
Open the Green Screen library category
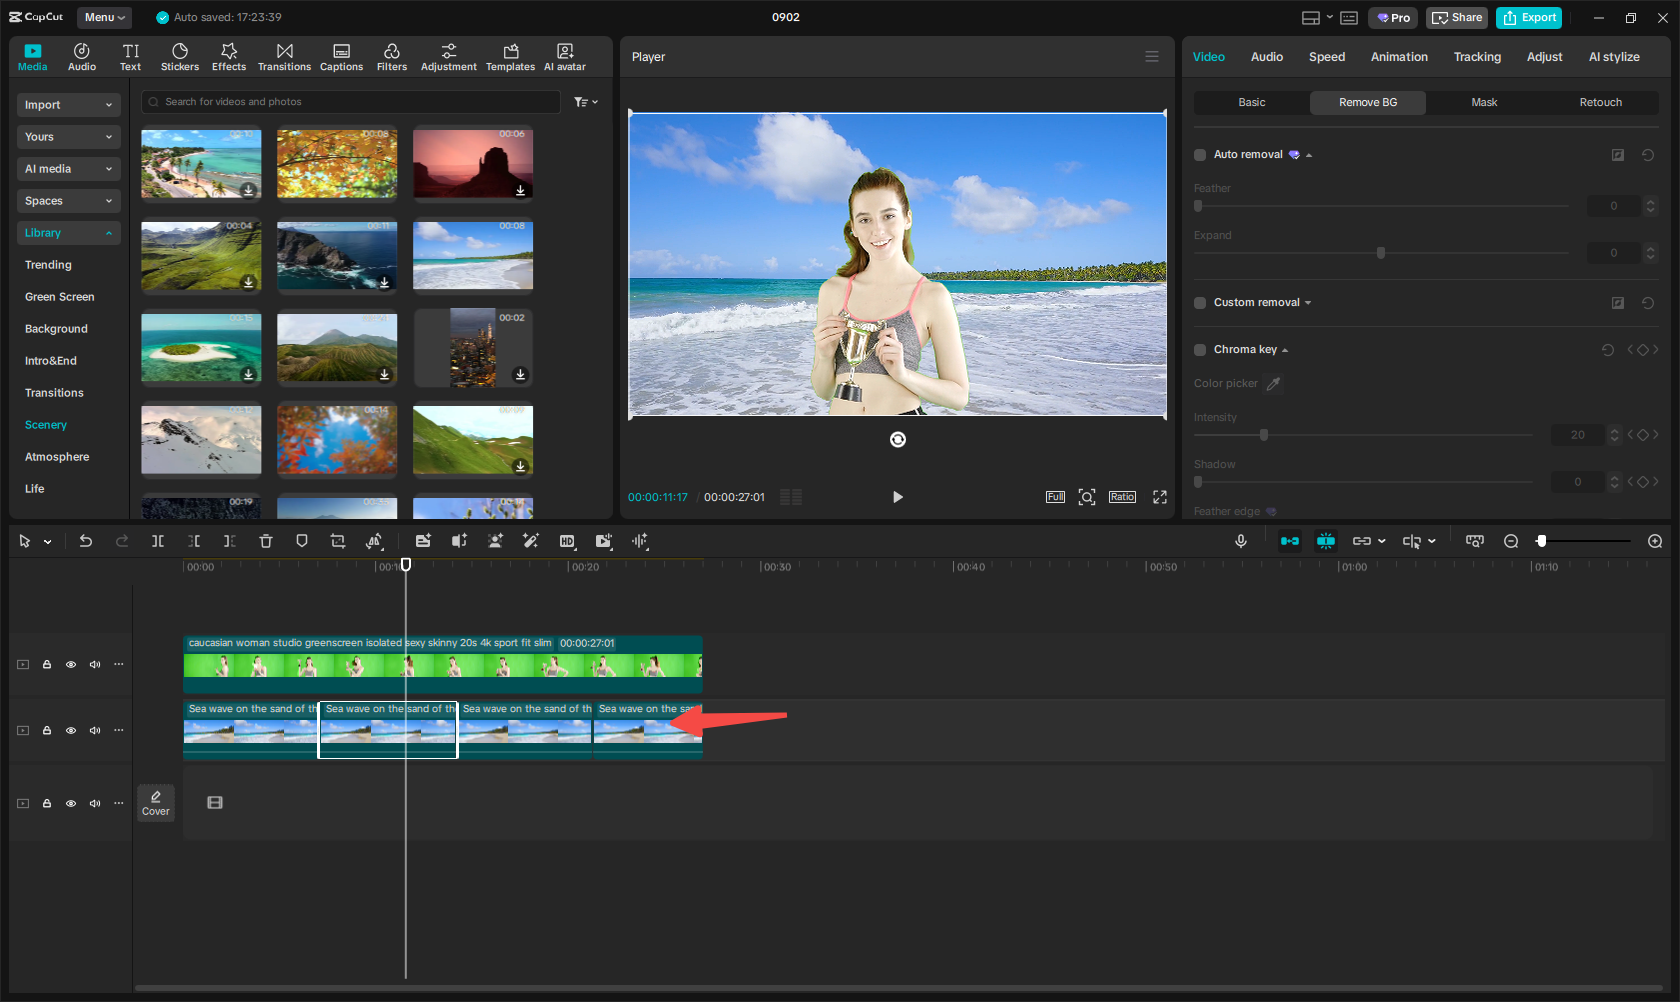[x=60, y=297]
